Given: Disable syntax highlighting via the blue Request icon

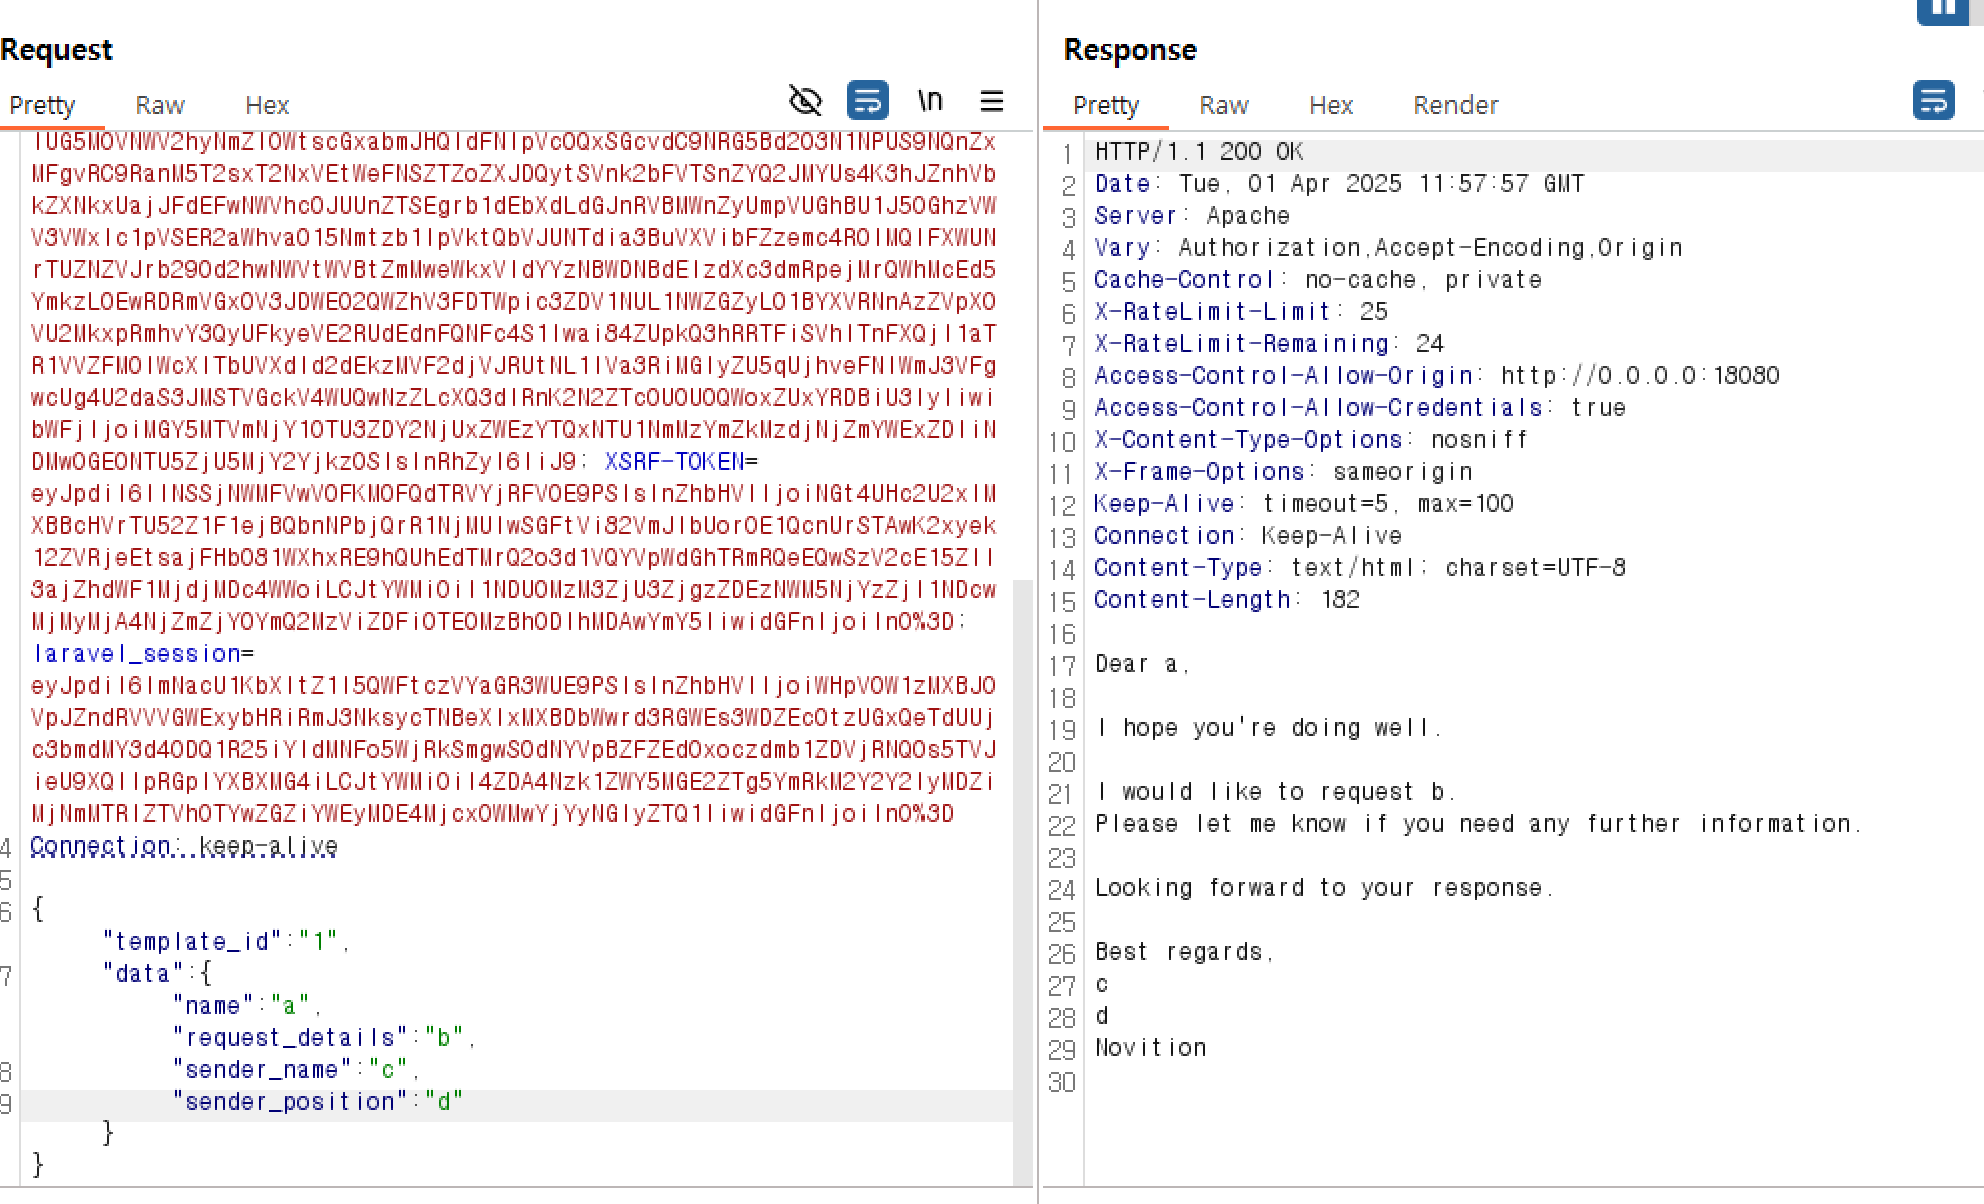Looking at the screenshot, I should click(867, 101).
